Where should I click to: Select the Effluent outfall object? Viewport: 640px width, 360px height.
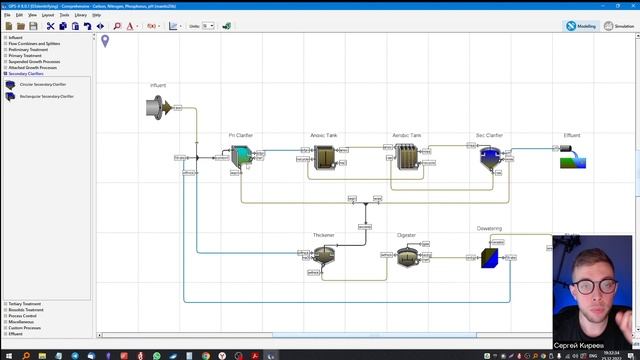(573, 157)
